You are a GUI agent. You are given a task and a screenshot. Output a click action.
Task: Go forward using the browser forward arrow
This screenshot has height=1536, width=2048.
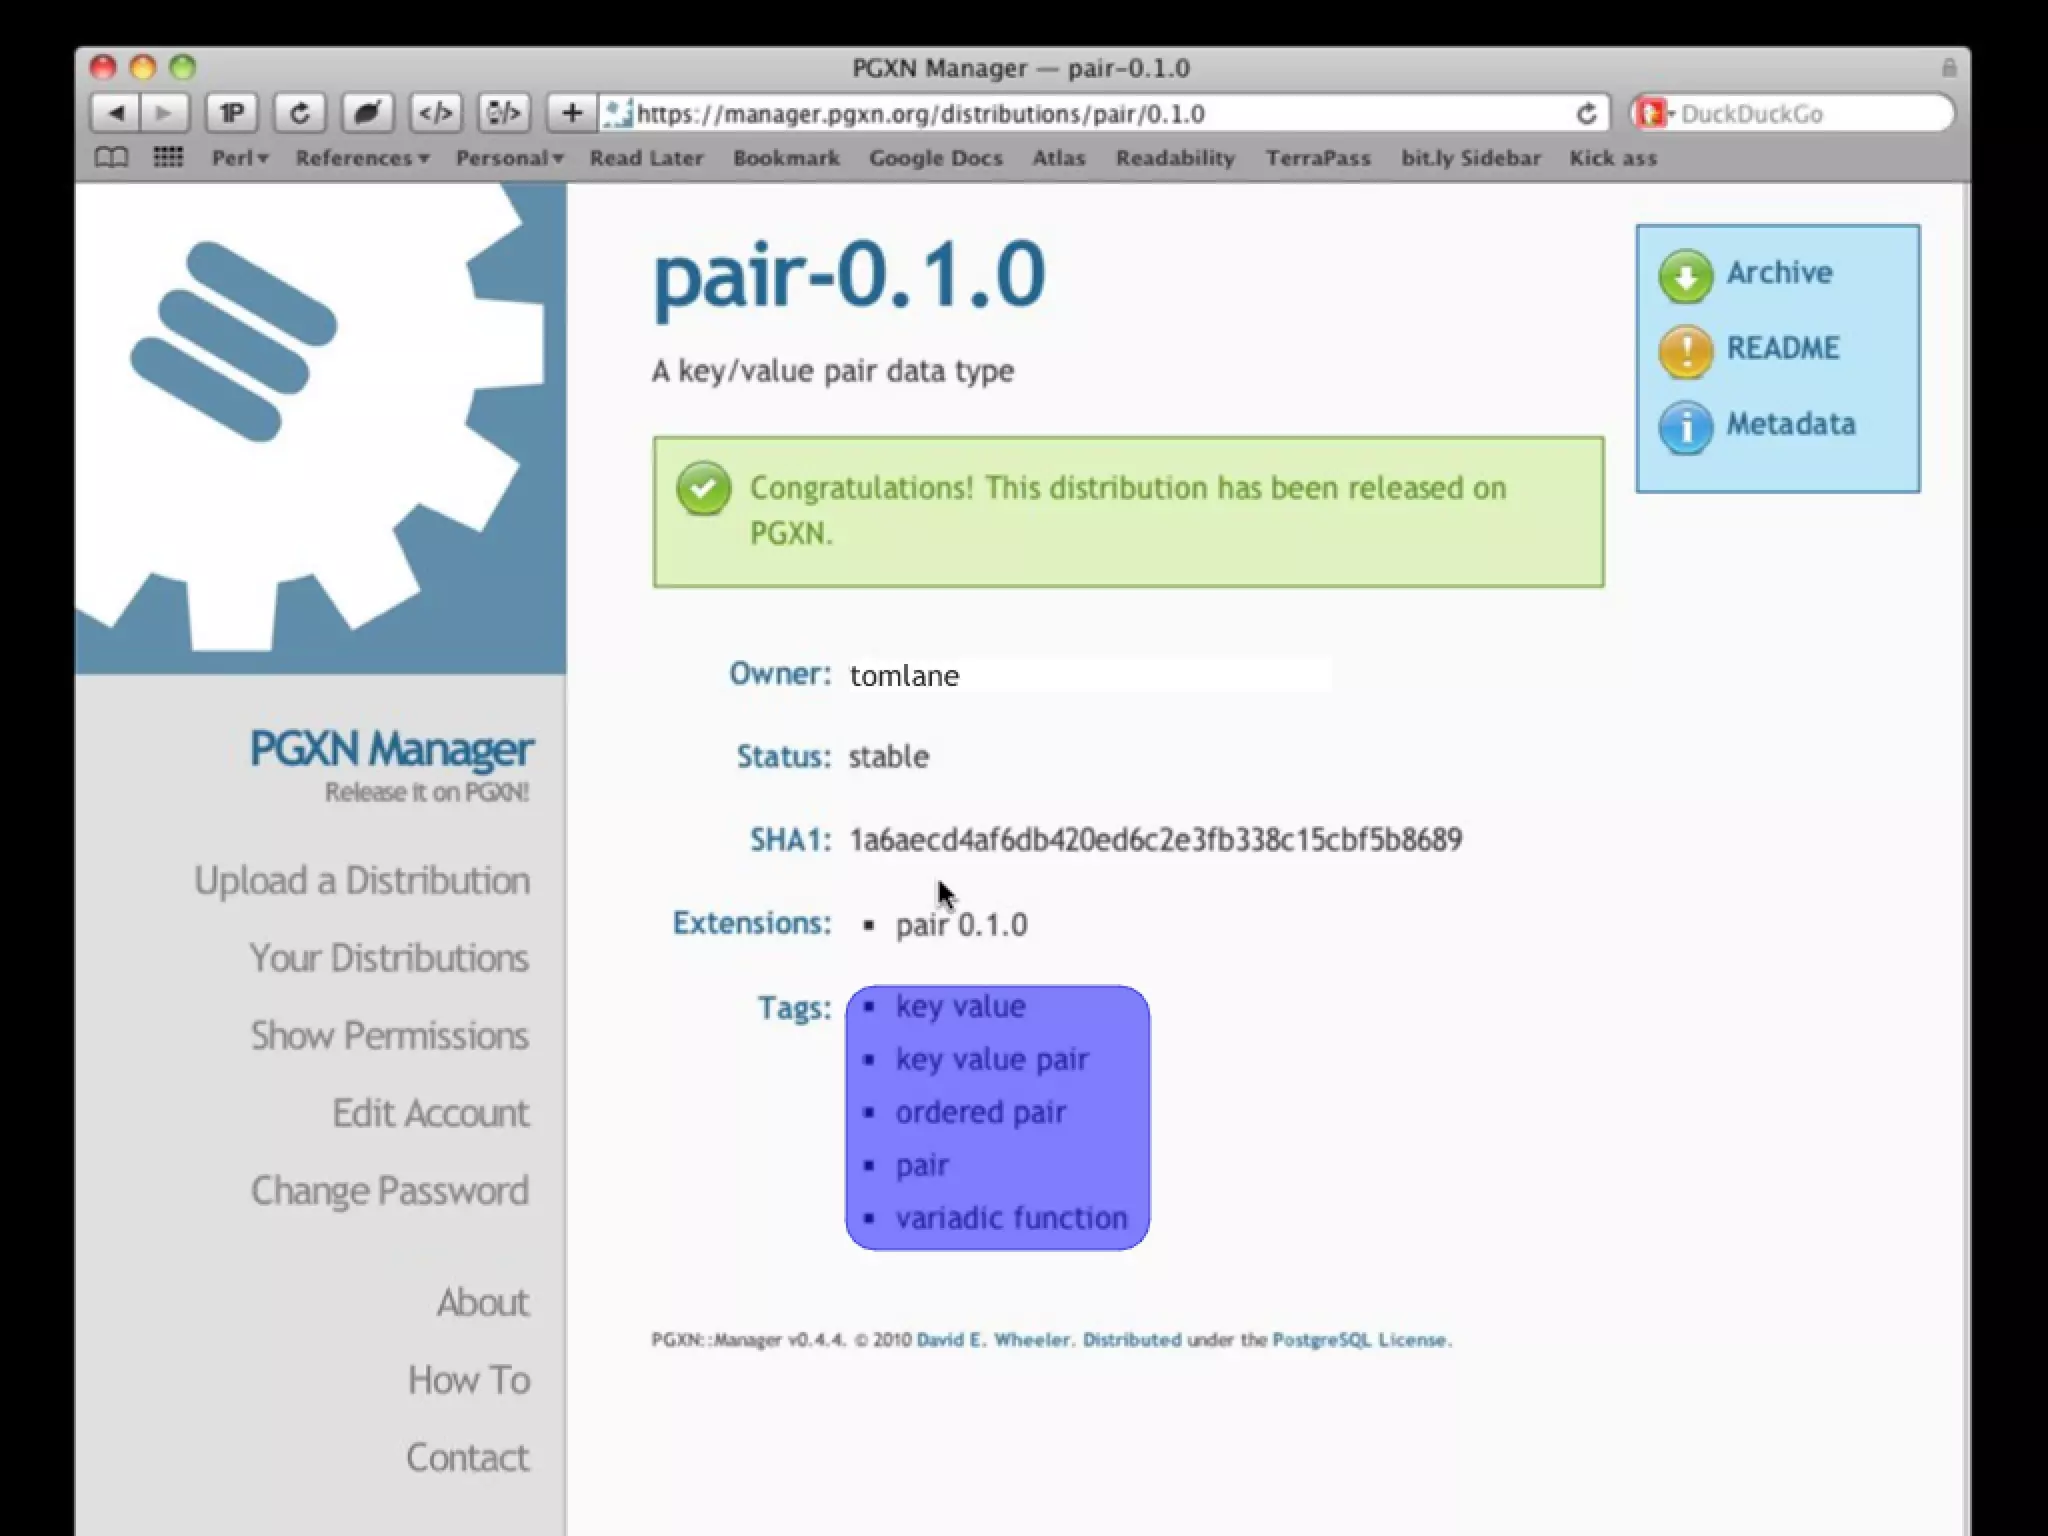click(164, 113)
